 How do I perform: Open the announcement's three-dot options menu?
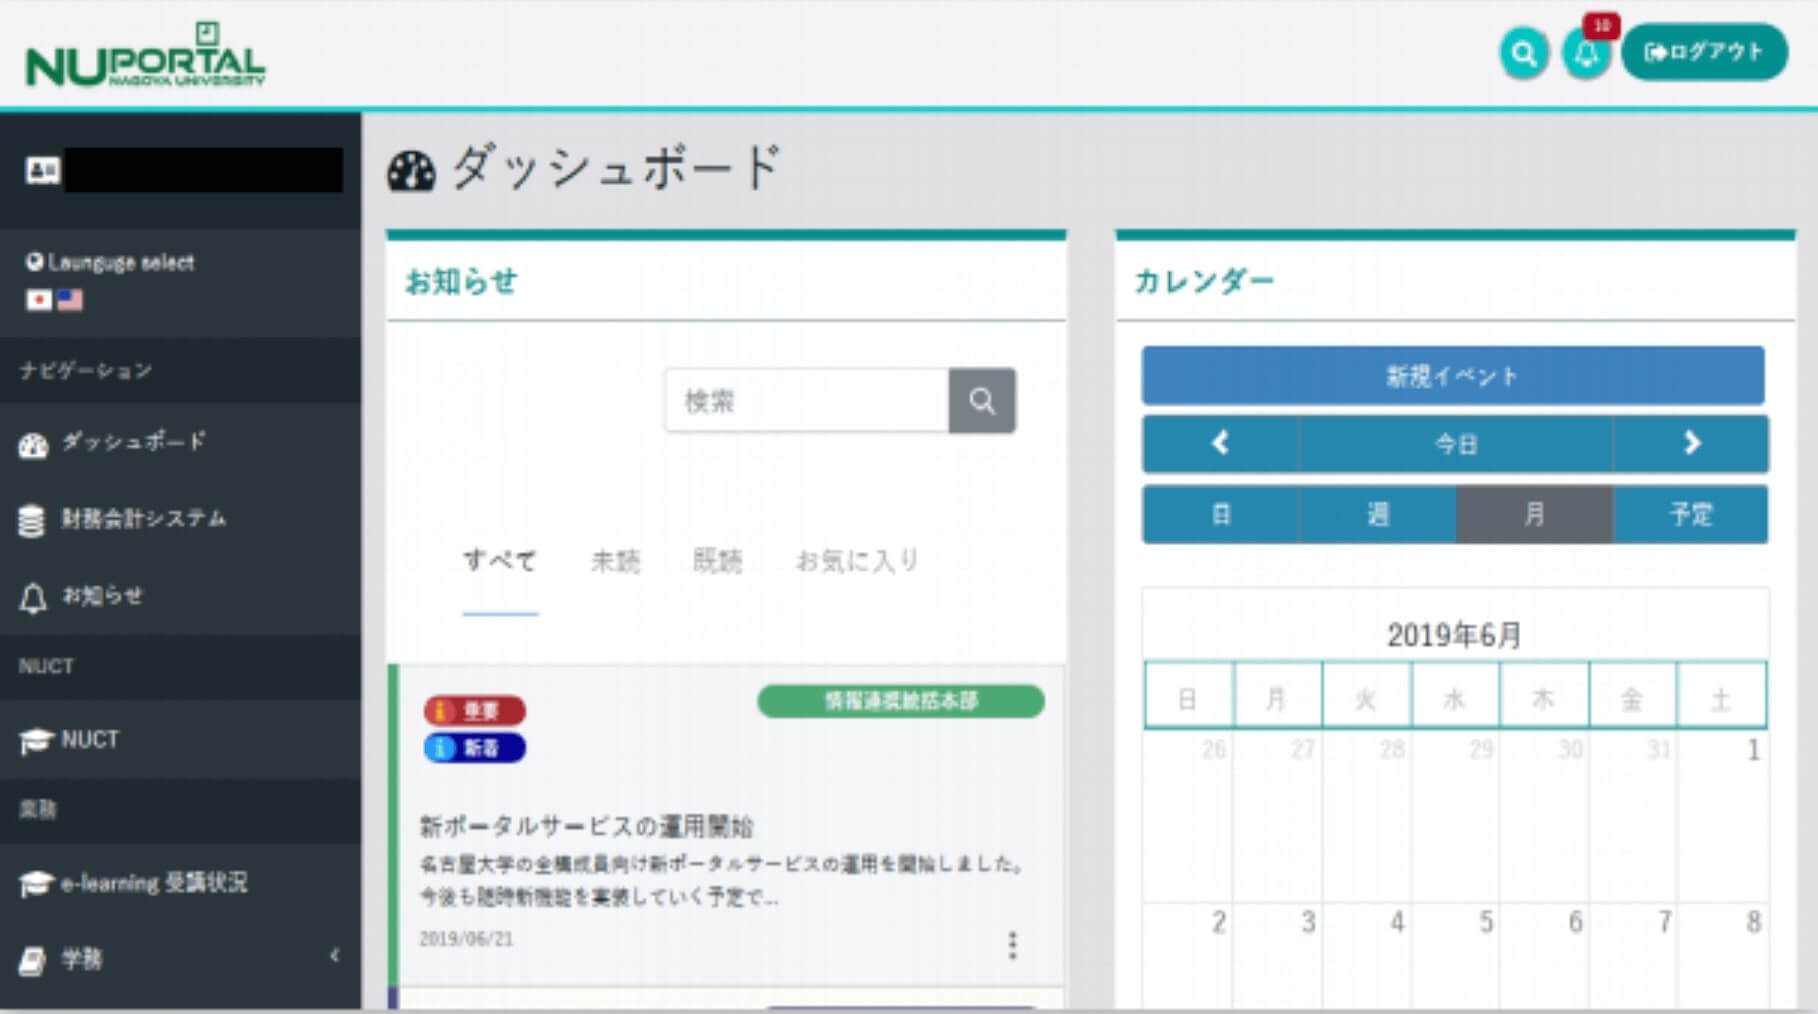coord(1014,944)
